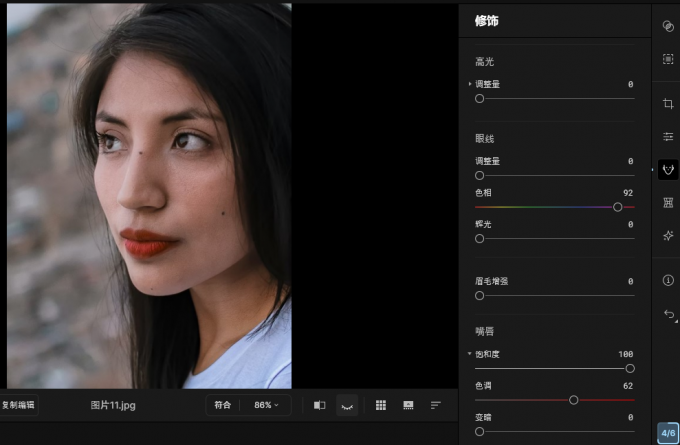Screen dimensions: 680x445
Task: Click the 眉毛增强 label
Action: point(491,281)
